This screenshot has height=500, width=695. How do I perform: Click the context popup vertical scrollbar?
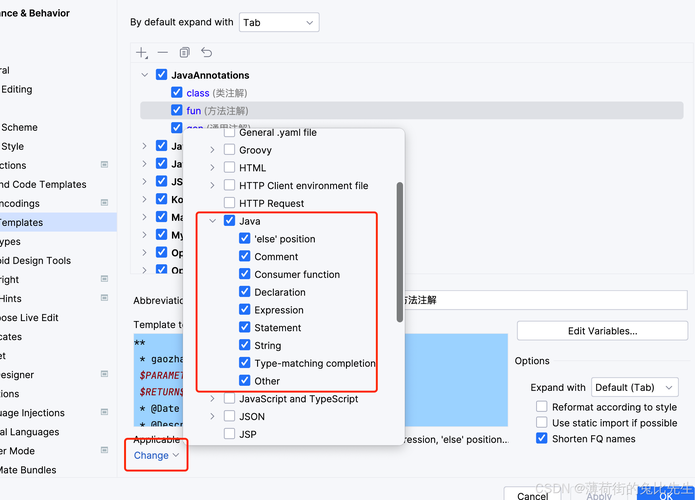[400, 250]
